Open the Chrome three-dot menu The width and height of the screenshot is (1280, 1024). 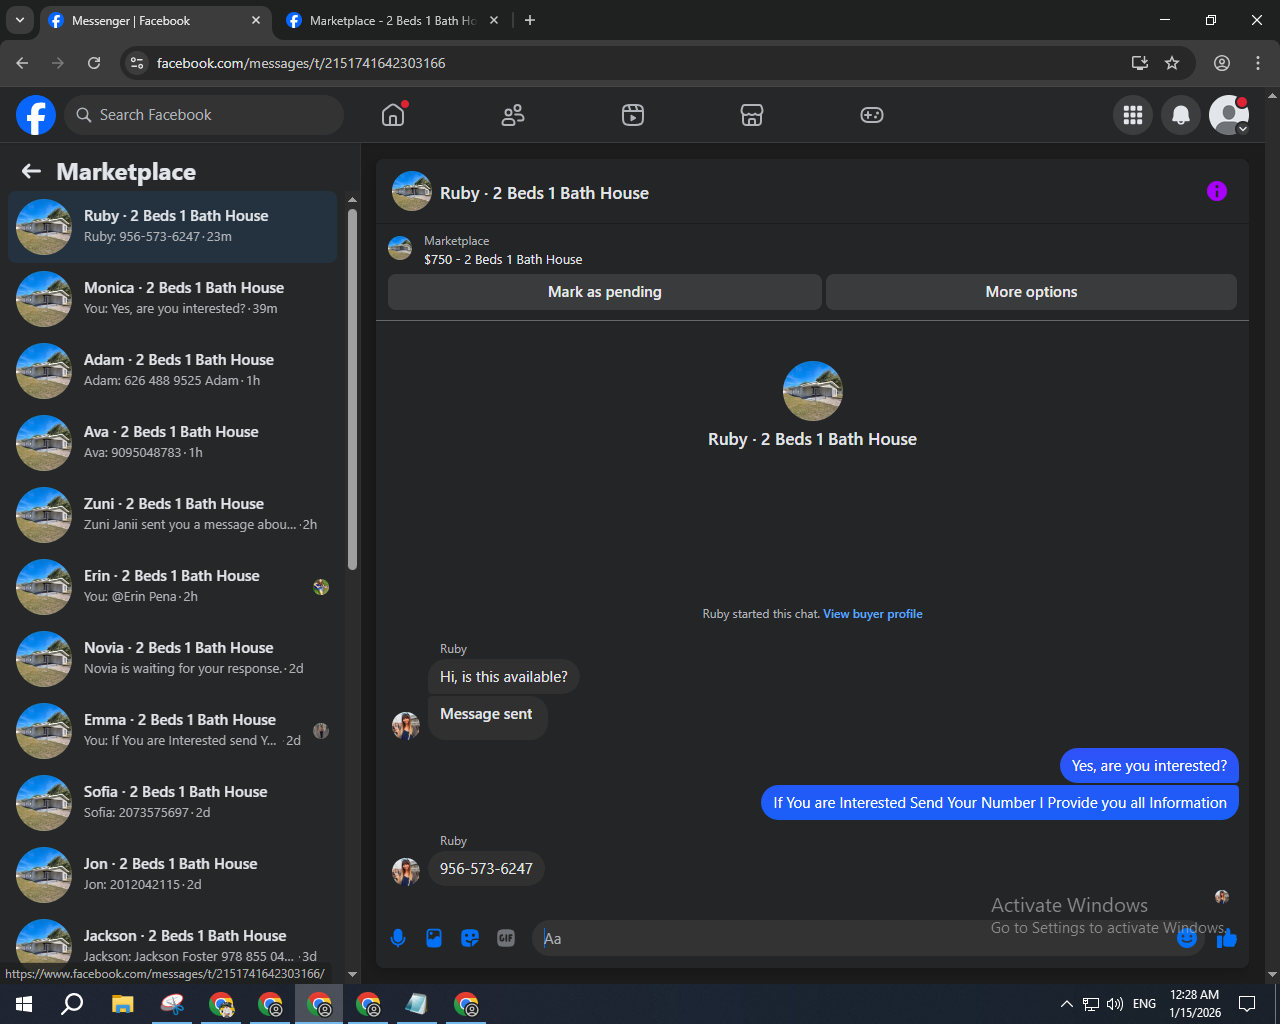tap(1258, 63)
